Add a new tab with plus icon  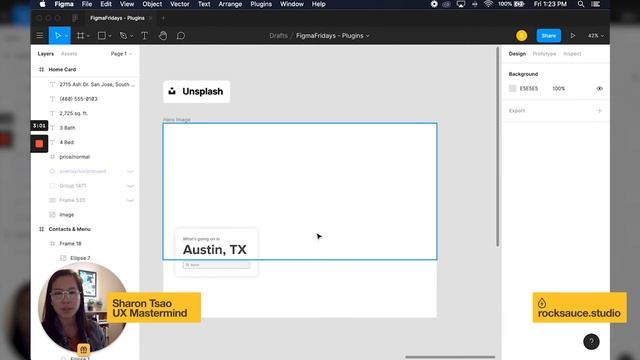pyautogui.click(x=163, y=18)
